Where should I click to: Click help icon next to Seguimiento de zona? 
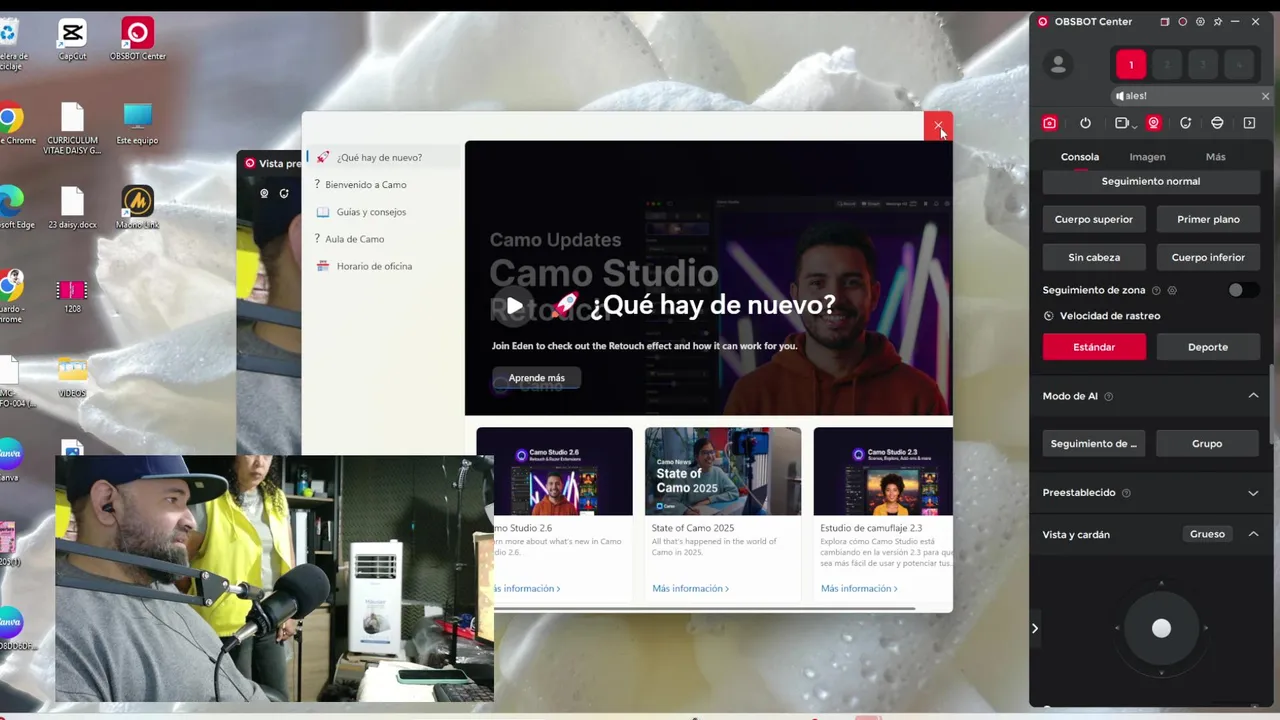(1156, 290)
